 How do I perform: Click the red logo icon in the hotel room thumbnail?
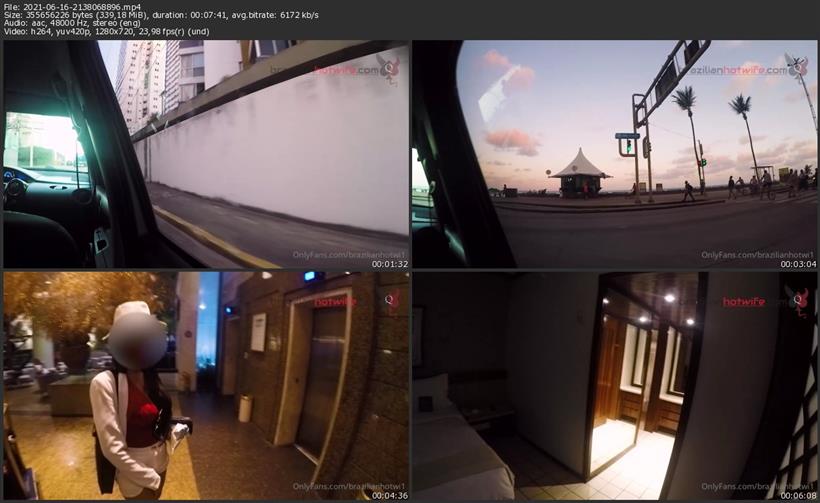pos(797,299)
